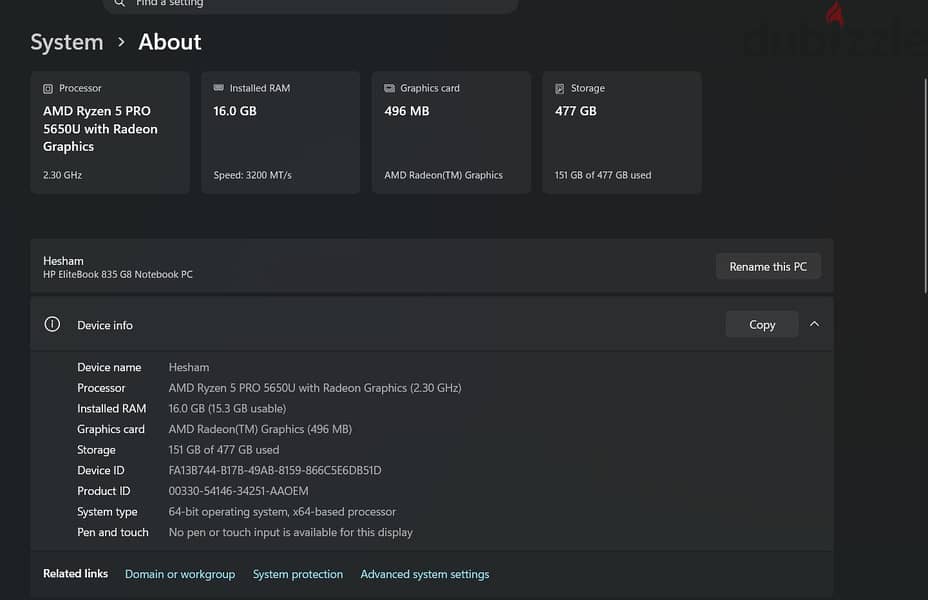Click the Graphics card icon
The image size is (928, 600).
(x=389, y=88)
